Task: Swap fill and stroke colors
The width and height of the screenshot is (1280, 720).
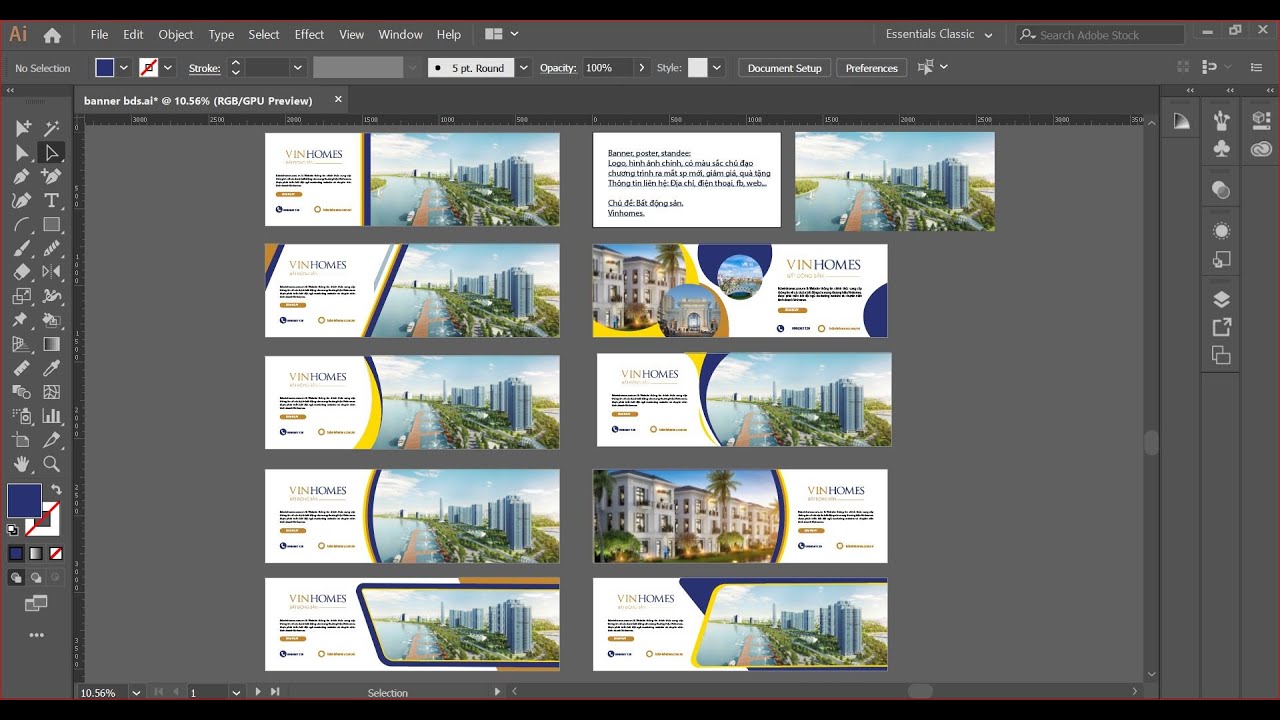Action: point(56,489)
